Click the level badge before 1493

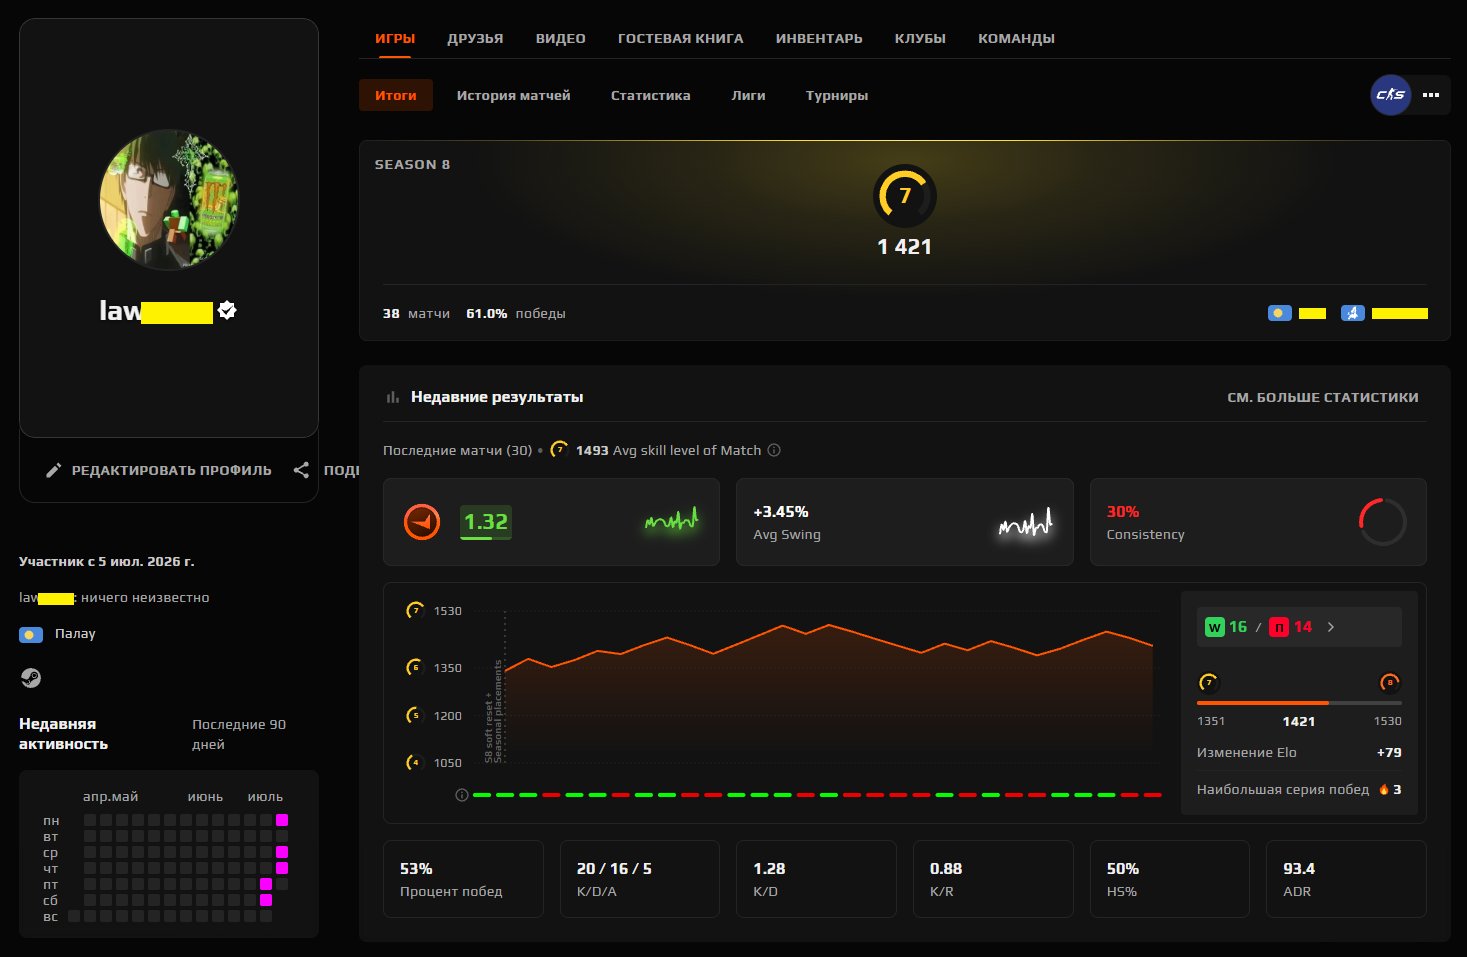(560, 450)
